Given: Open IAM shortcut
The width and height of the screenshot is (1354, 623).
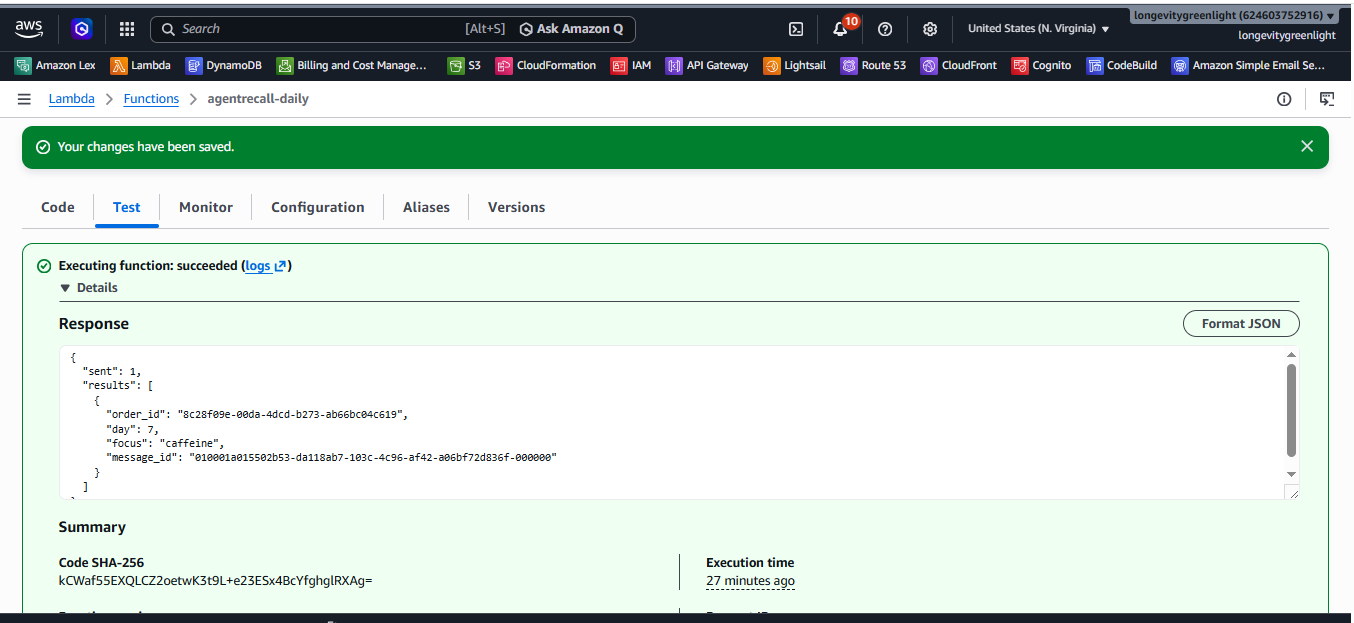Looking at the screenshot, I should [x=631, y=65].
